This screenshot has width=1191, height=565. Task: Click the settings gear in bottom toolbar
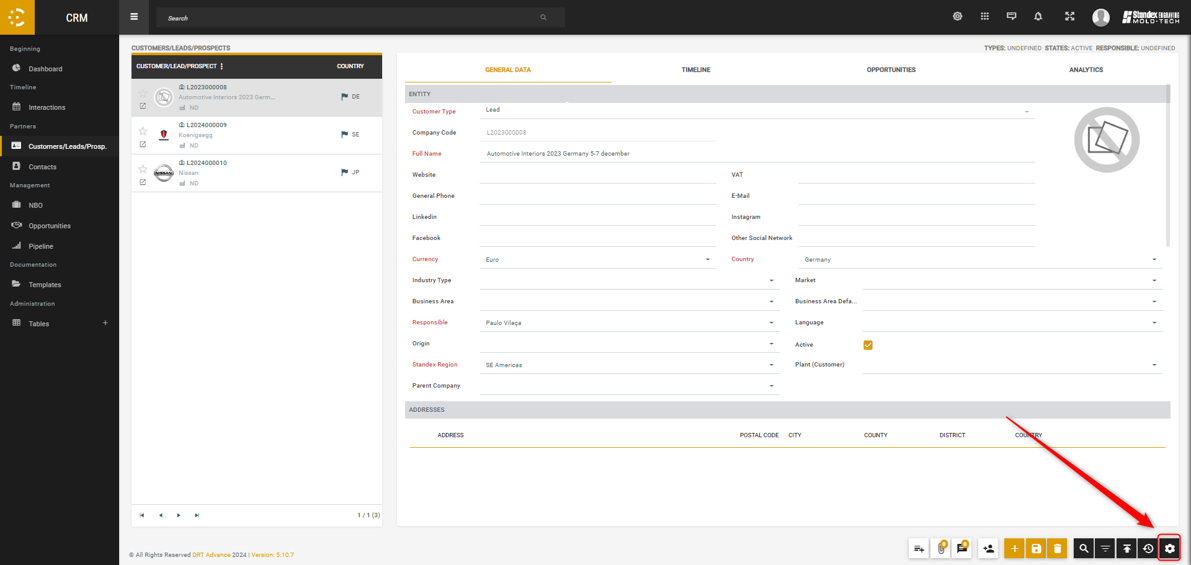1169,548
